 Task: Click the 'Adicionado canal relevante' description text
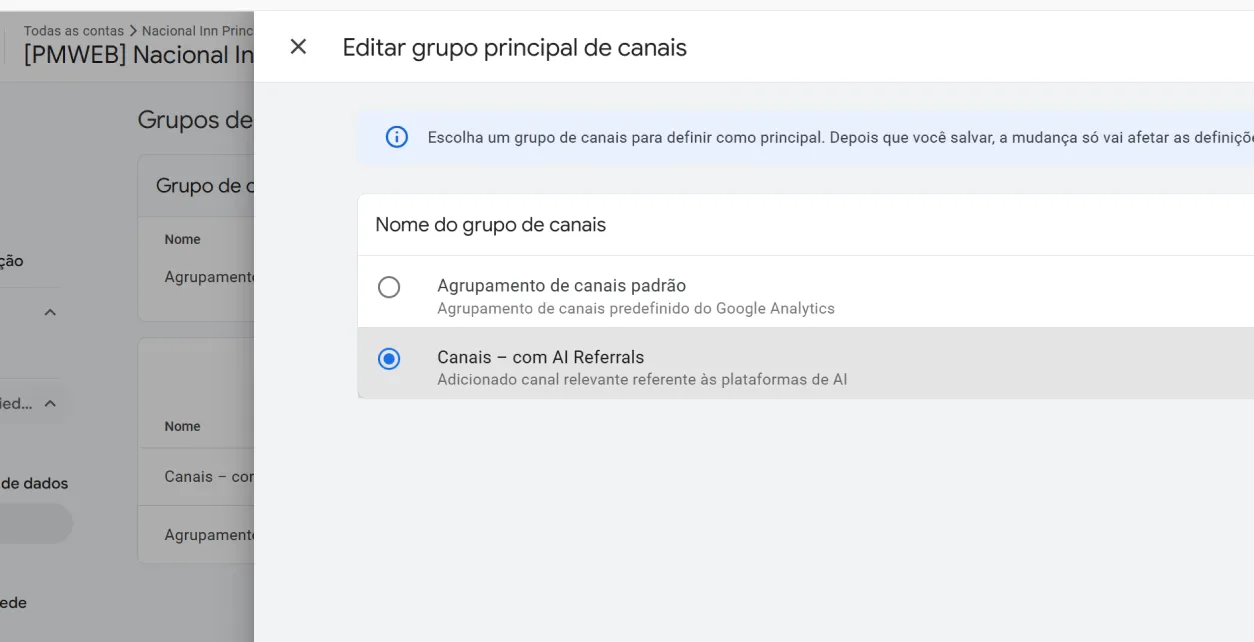coord(642,380)
